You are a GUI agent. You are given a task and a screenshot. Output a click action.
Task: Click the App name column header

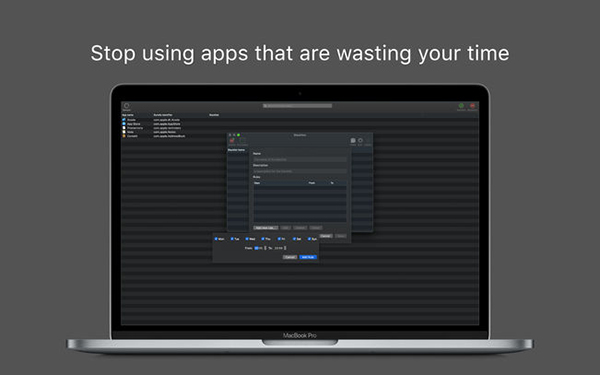[x=128, y=115]
